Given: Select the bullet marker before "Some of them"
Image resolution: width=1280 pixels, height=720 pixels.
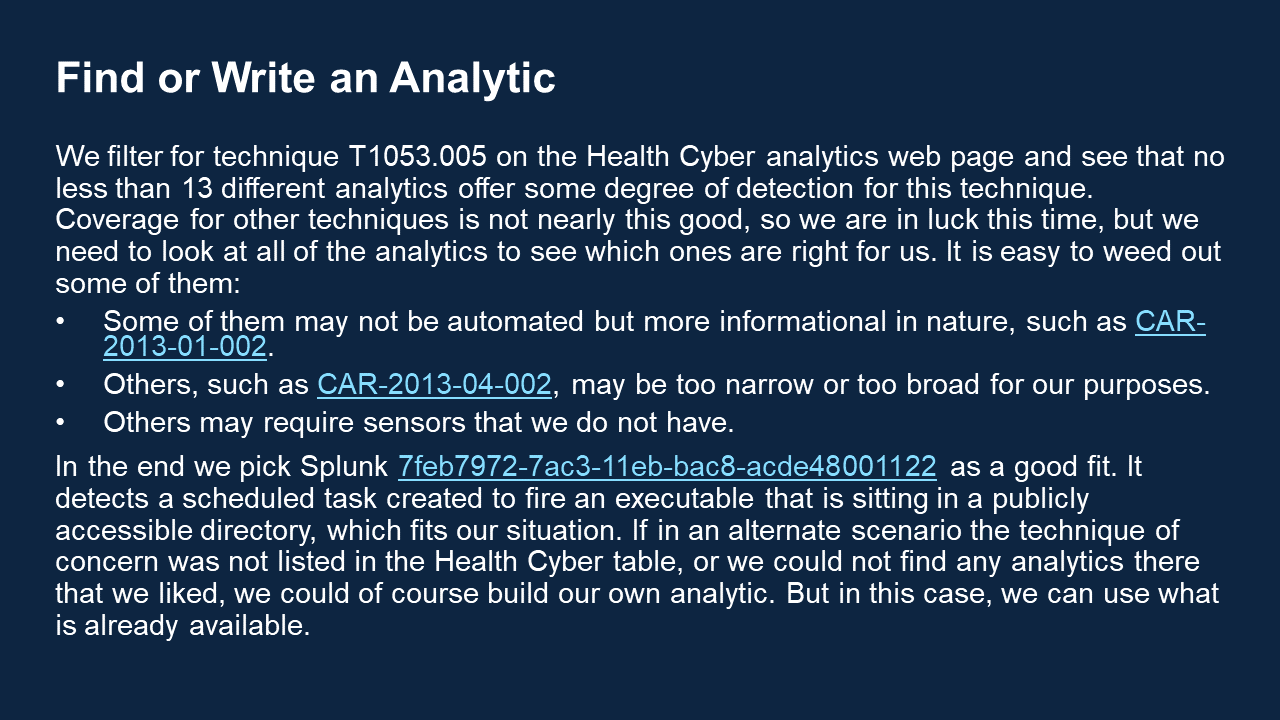Looking at the screenshot, I should (61, 323).
